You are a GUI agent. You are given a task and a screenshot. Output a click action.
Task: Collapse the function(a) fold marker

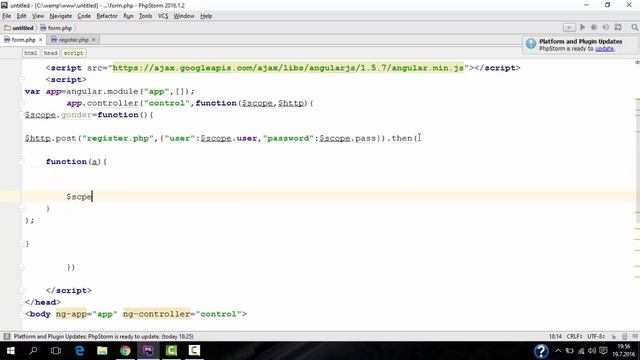tap(22, 162)
